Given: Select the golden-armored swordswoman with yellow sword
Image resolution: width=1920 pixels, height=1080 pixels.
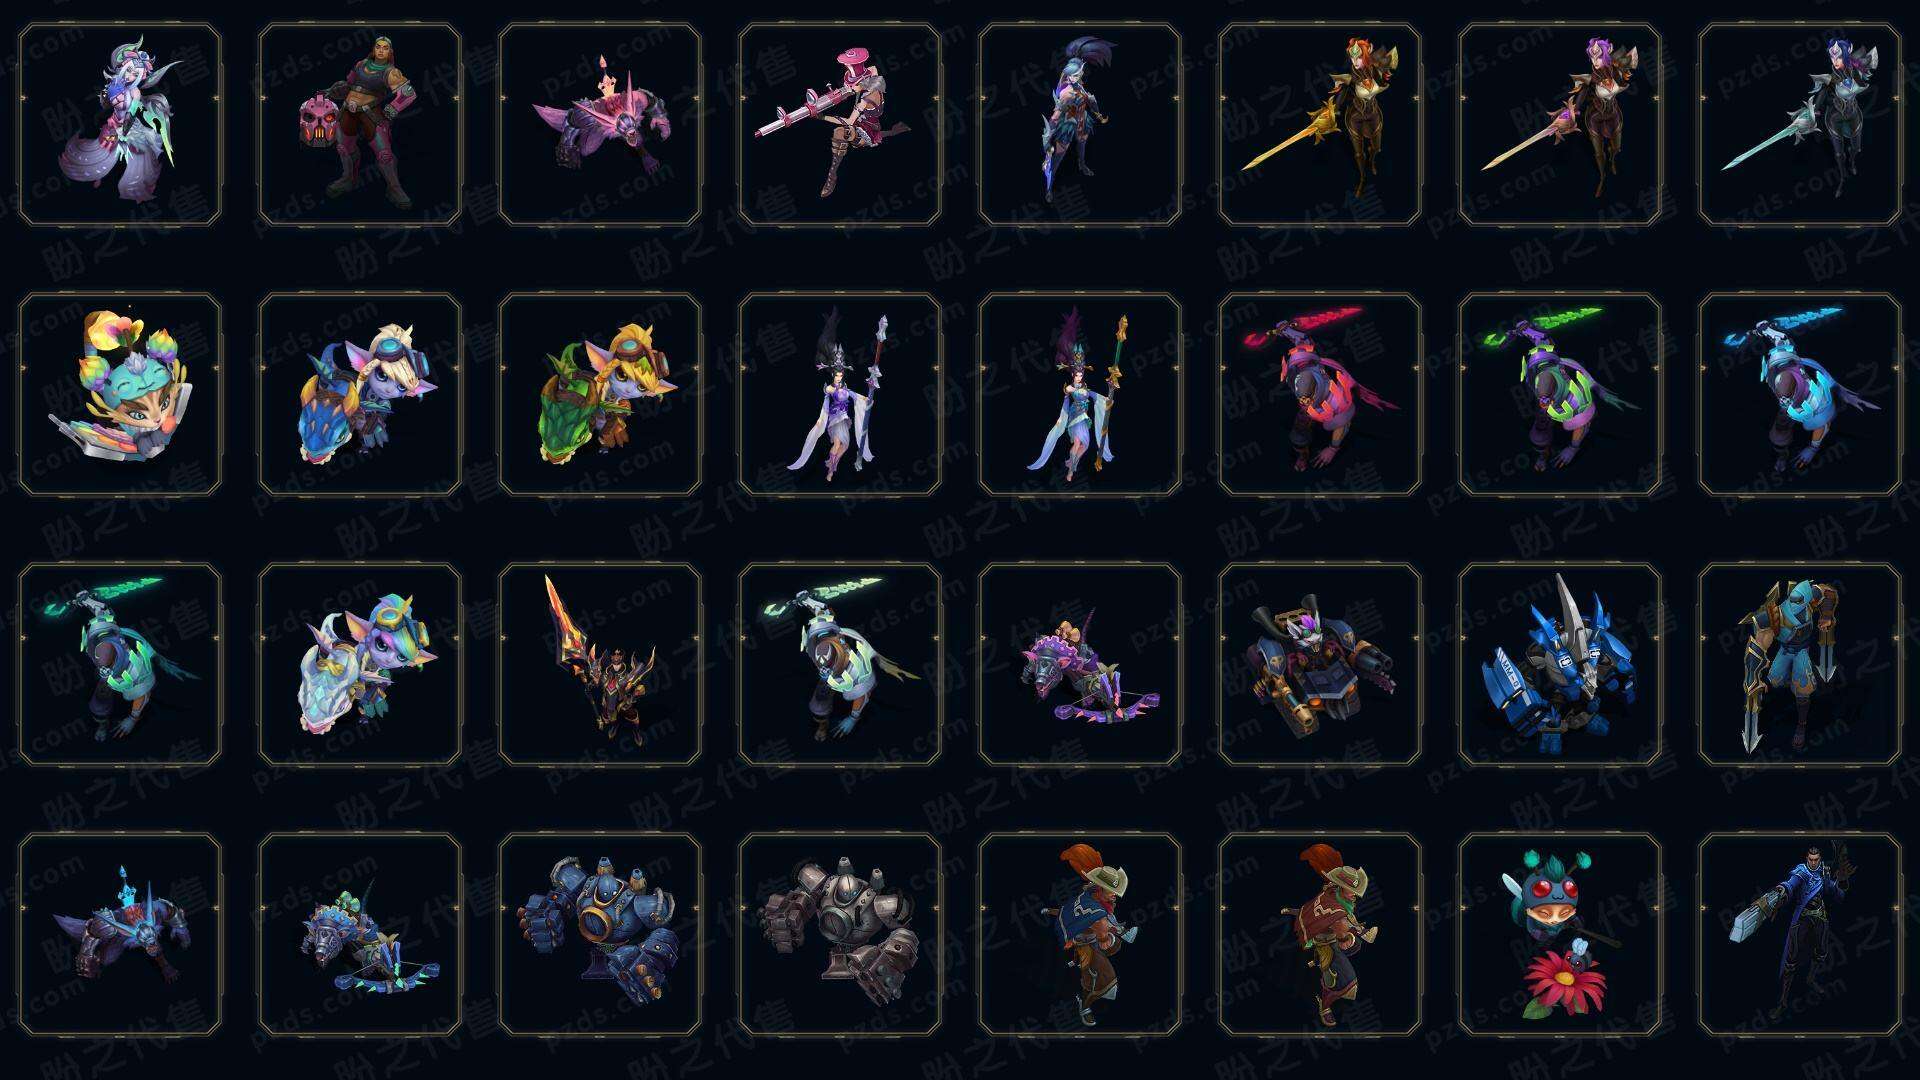Looking at the screenshot, I should [1320, 125].
